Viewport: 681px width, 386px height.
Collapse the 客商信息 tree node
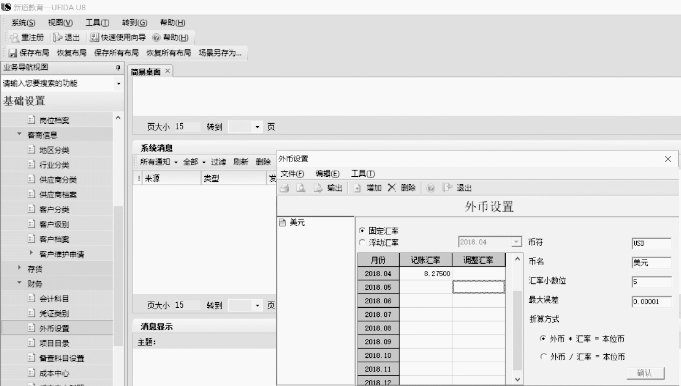point(19,135)
